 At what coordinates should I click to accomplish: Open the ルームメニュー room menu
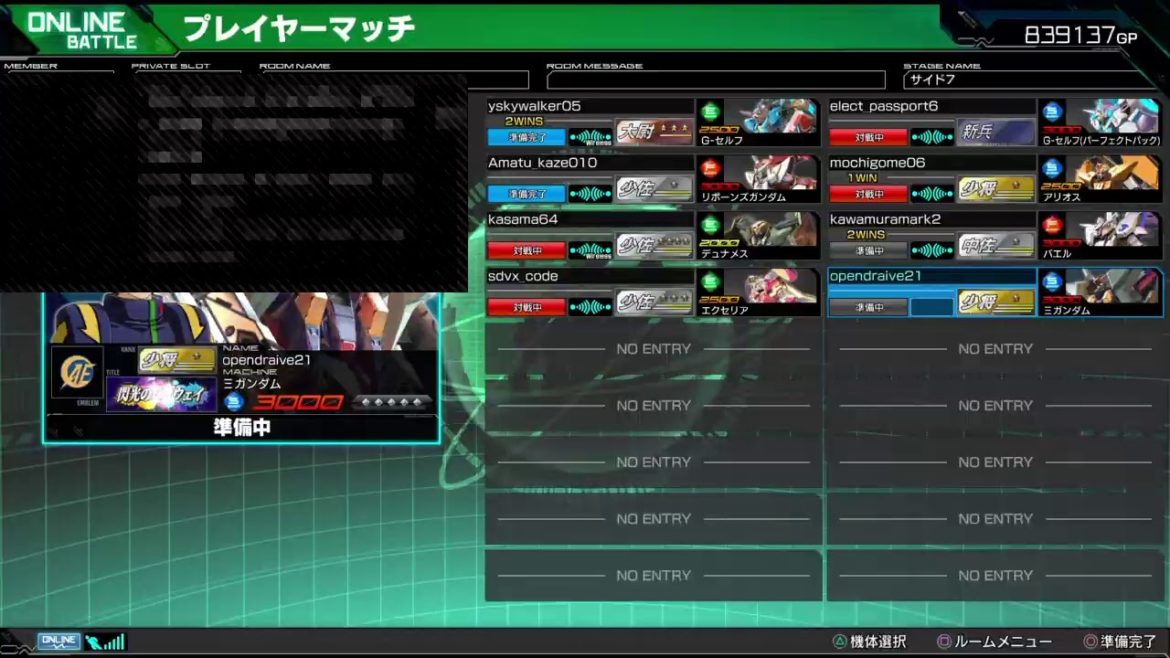[993, 642]
